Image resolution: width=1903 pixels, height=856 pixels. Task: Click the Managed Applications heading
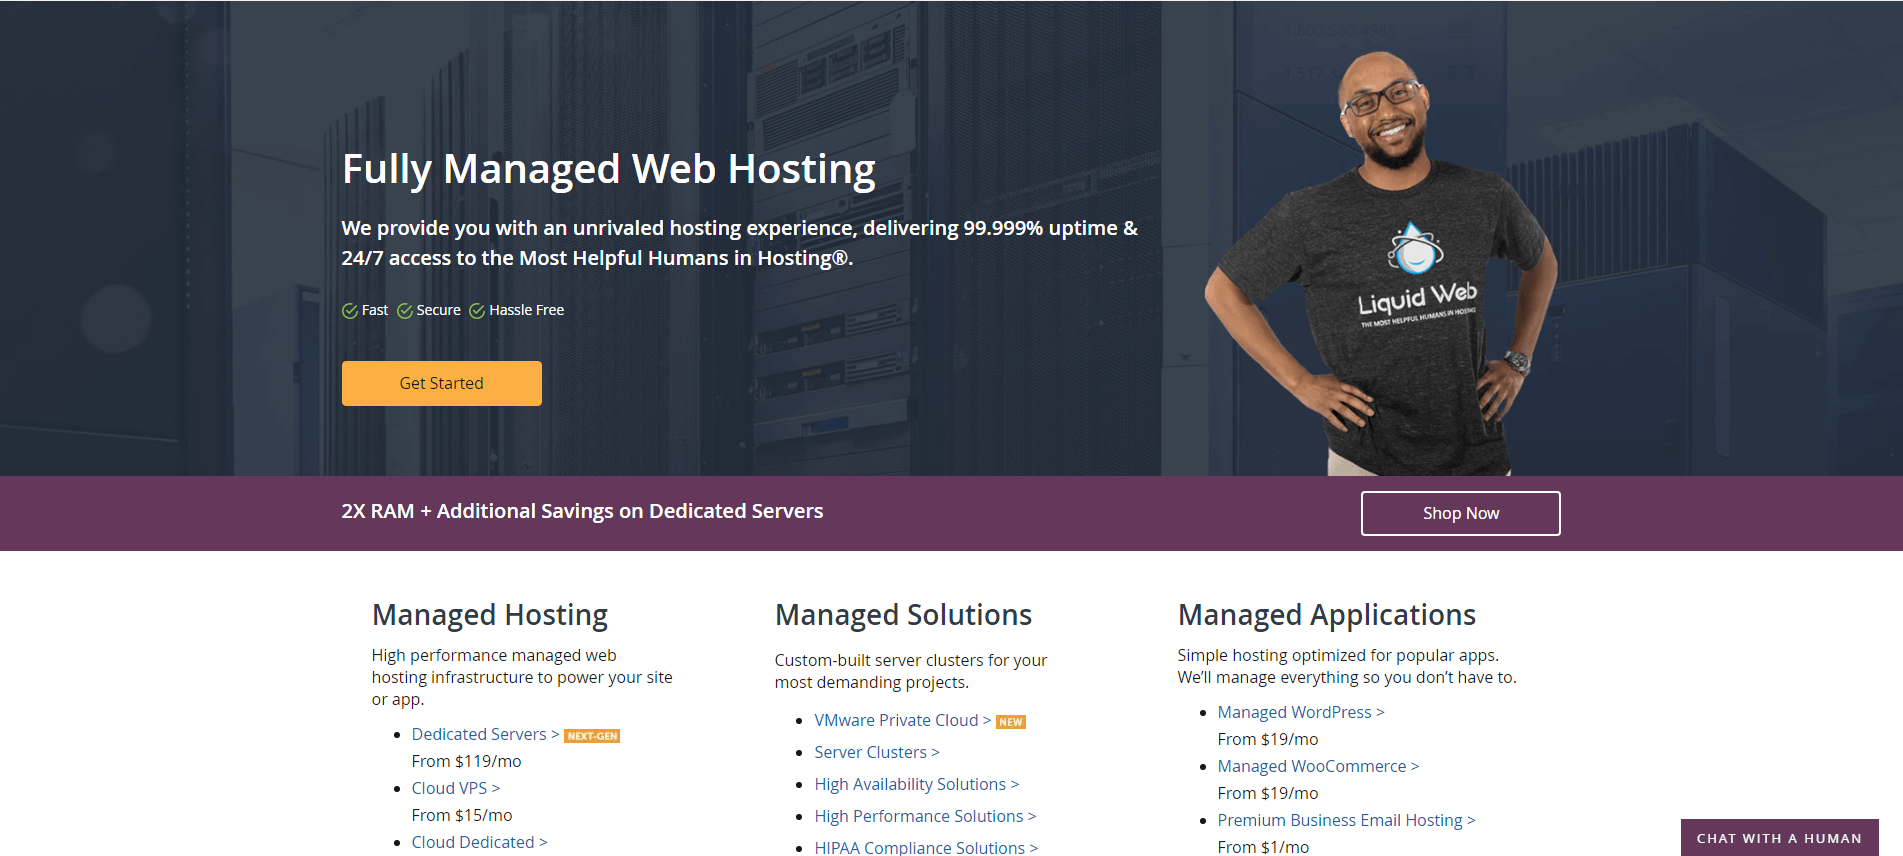tap(1327, 615)
